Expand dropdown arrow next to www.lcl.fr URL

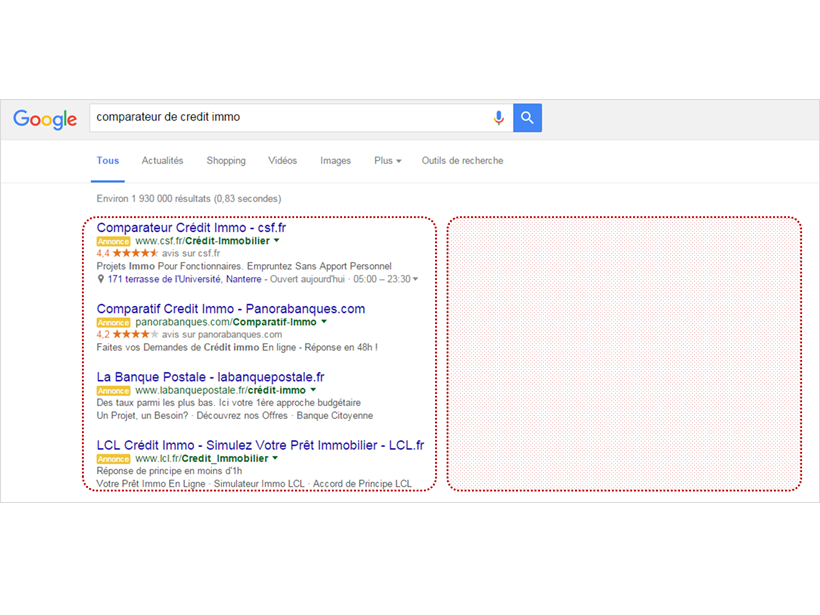(275, 458)
